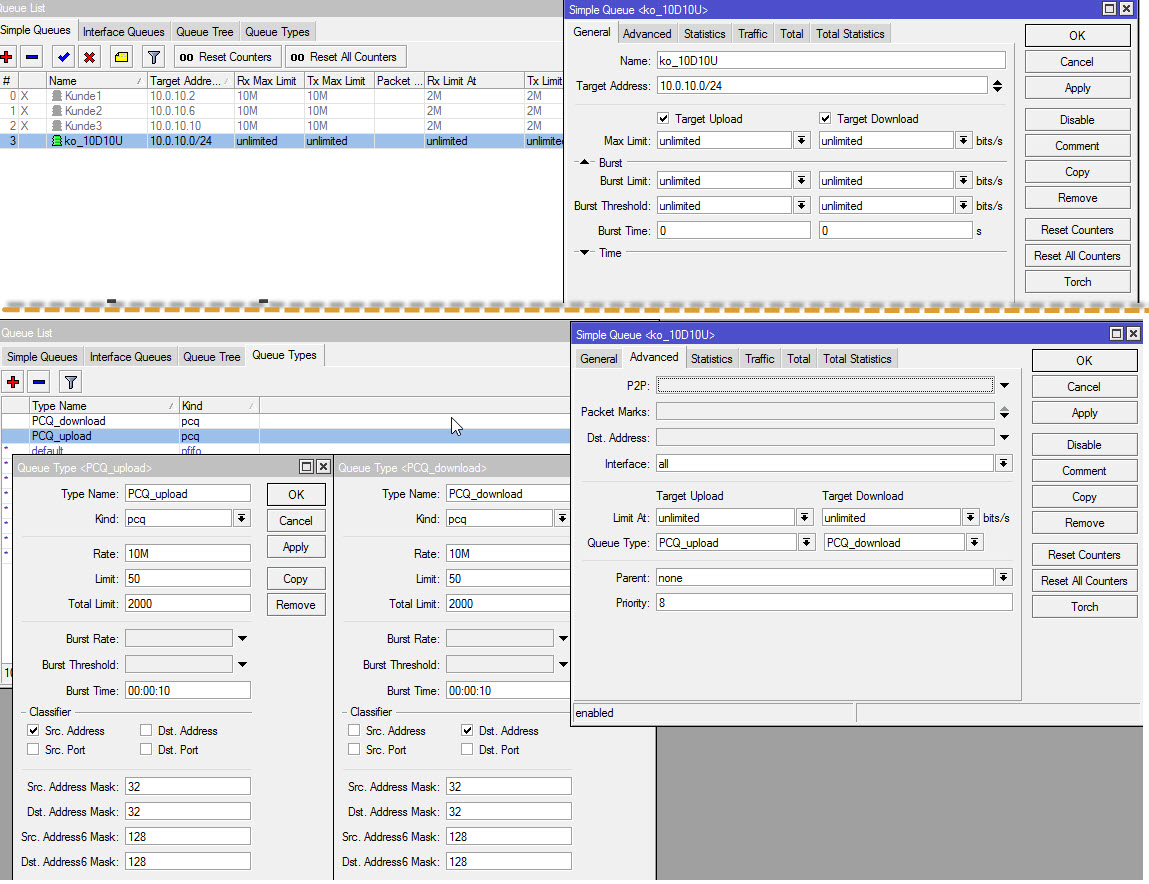
Task: Click the 00 Reset Counters toolbar button
Action: 226,56
